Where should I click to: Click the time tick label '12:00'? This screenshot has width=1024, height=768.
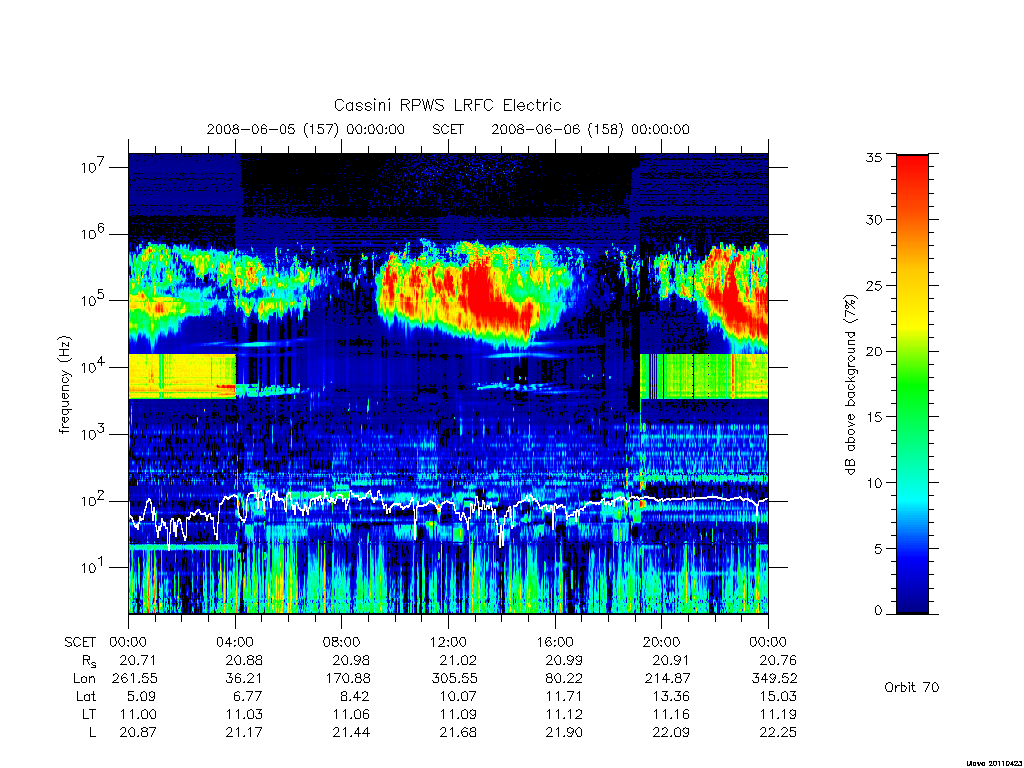(x=448, y=642)
